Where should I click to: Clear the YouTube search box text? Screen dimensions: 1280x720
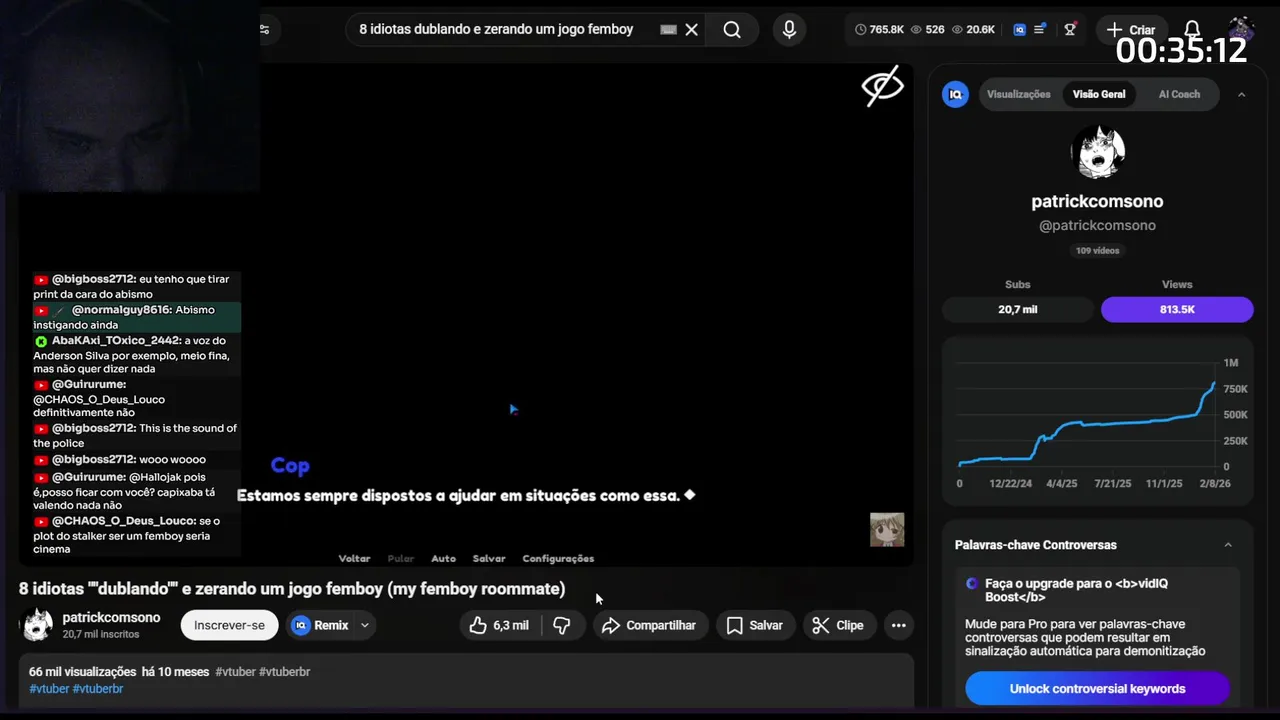[691, 30]
